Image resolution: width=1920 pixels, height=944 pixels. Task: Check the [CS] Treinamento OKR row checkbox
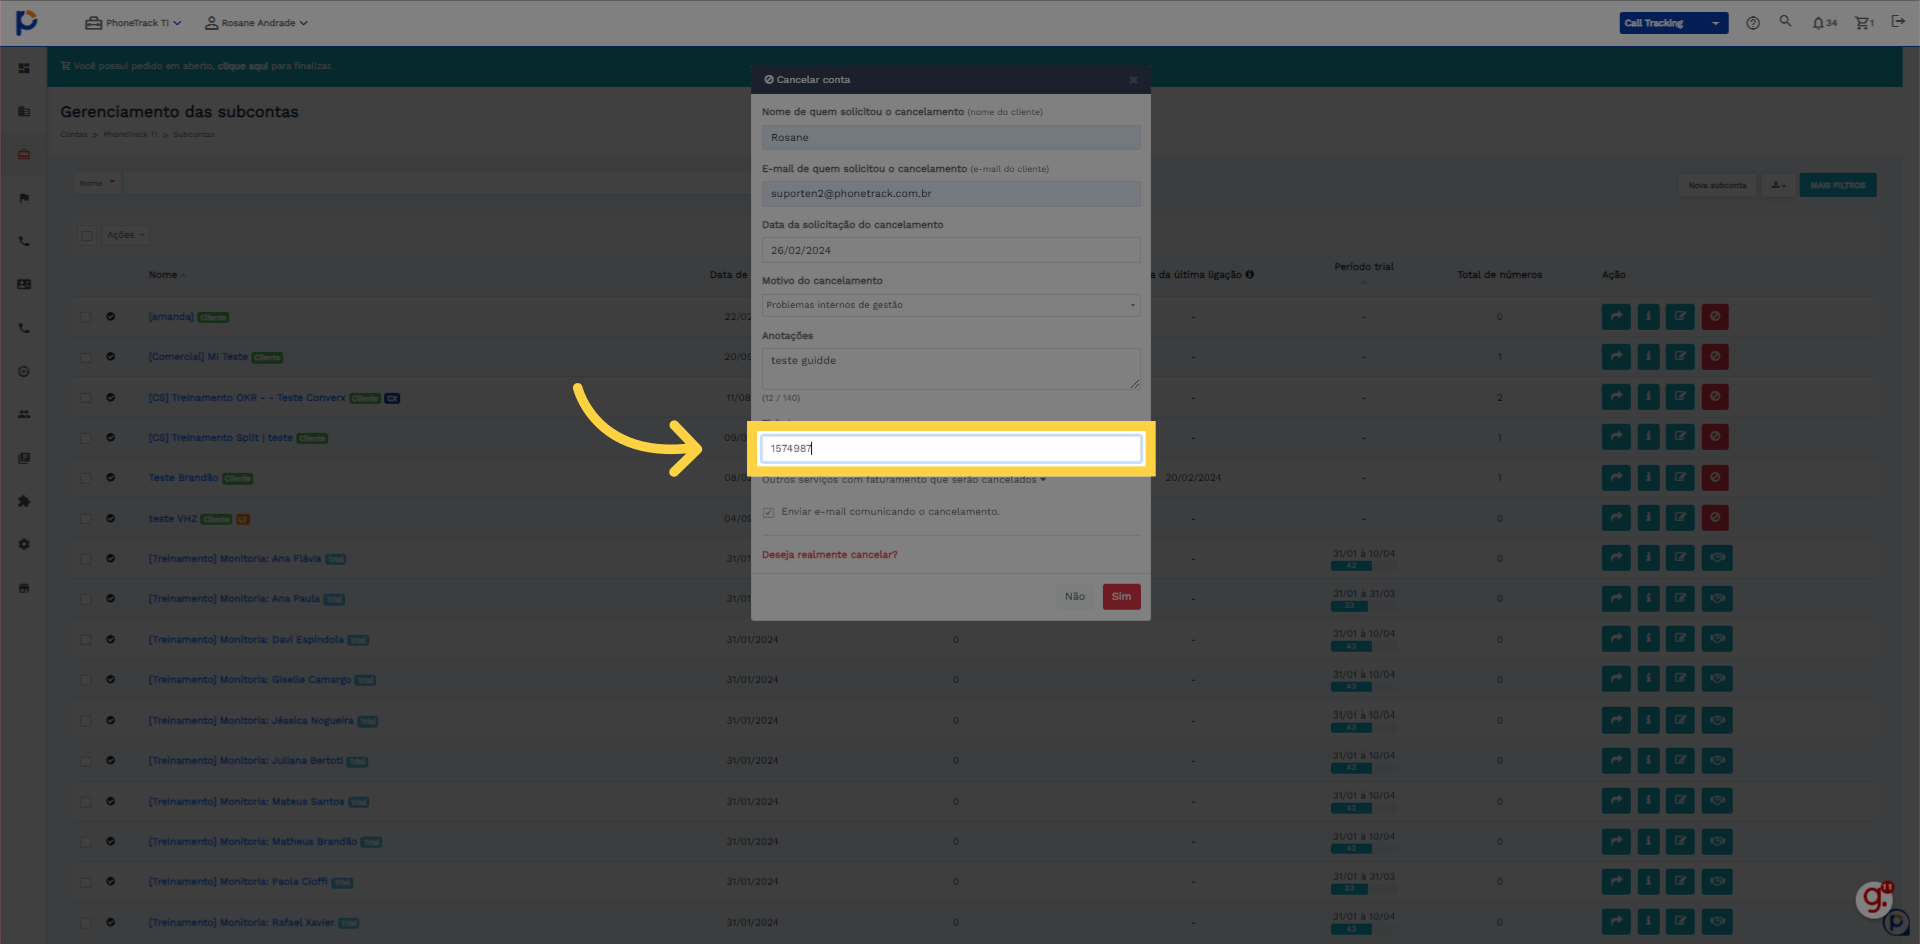tap(86, 398)
